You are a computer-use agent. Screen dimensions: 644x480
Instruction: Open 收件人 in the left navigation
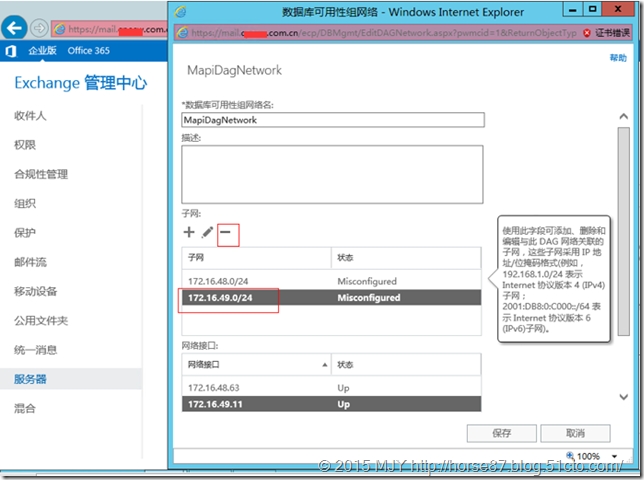[30, 116]
